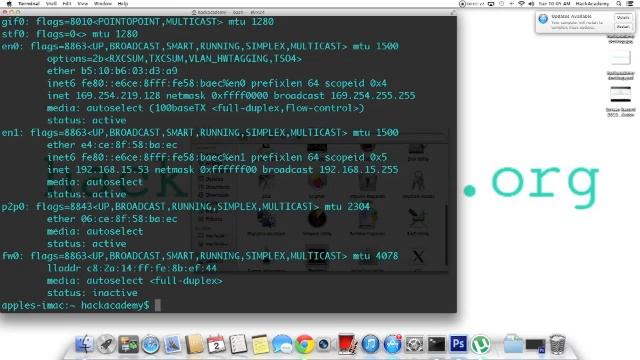Open Spotlight search magnifier icon
This screenshot has width=640, height=360.
pyautogui.click(x=619, y=4)
